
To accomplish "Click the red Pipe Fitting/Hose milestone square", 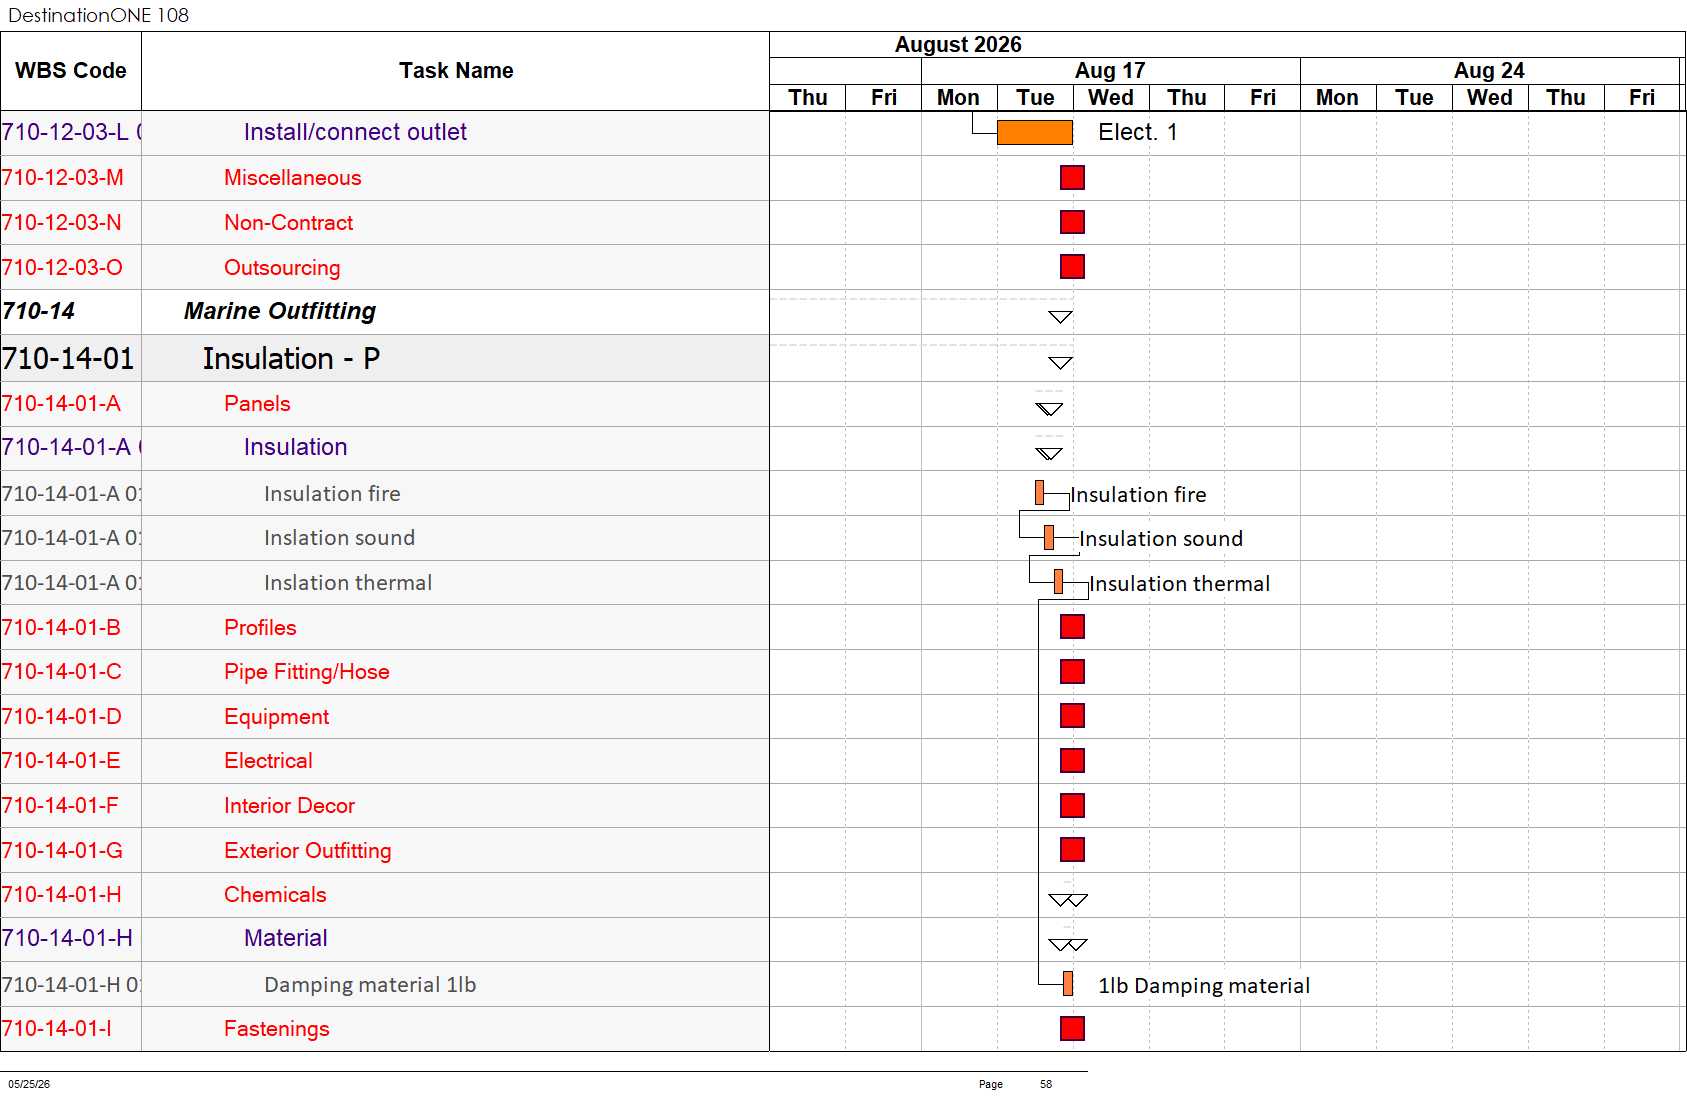I will (1072, 671).
